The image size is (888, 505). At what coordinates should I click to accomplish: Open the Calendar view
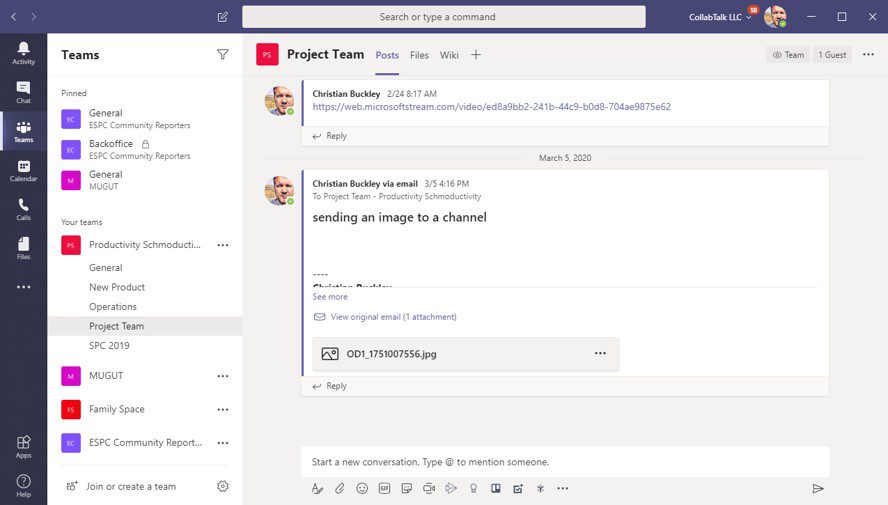[23, 170]
